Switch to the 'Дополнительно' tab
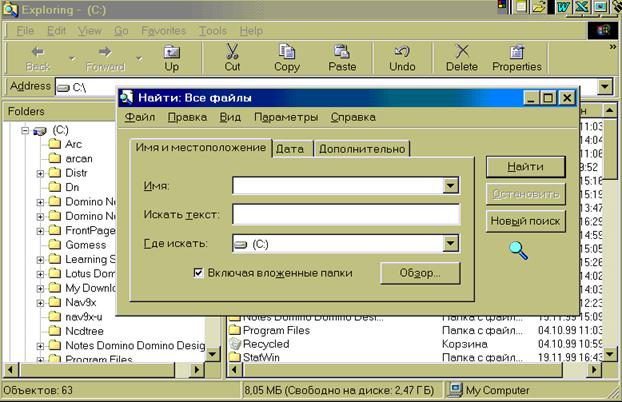The width and height of the screenshot is (622, 402). tap(362, 149)
